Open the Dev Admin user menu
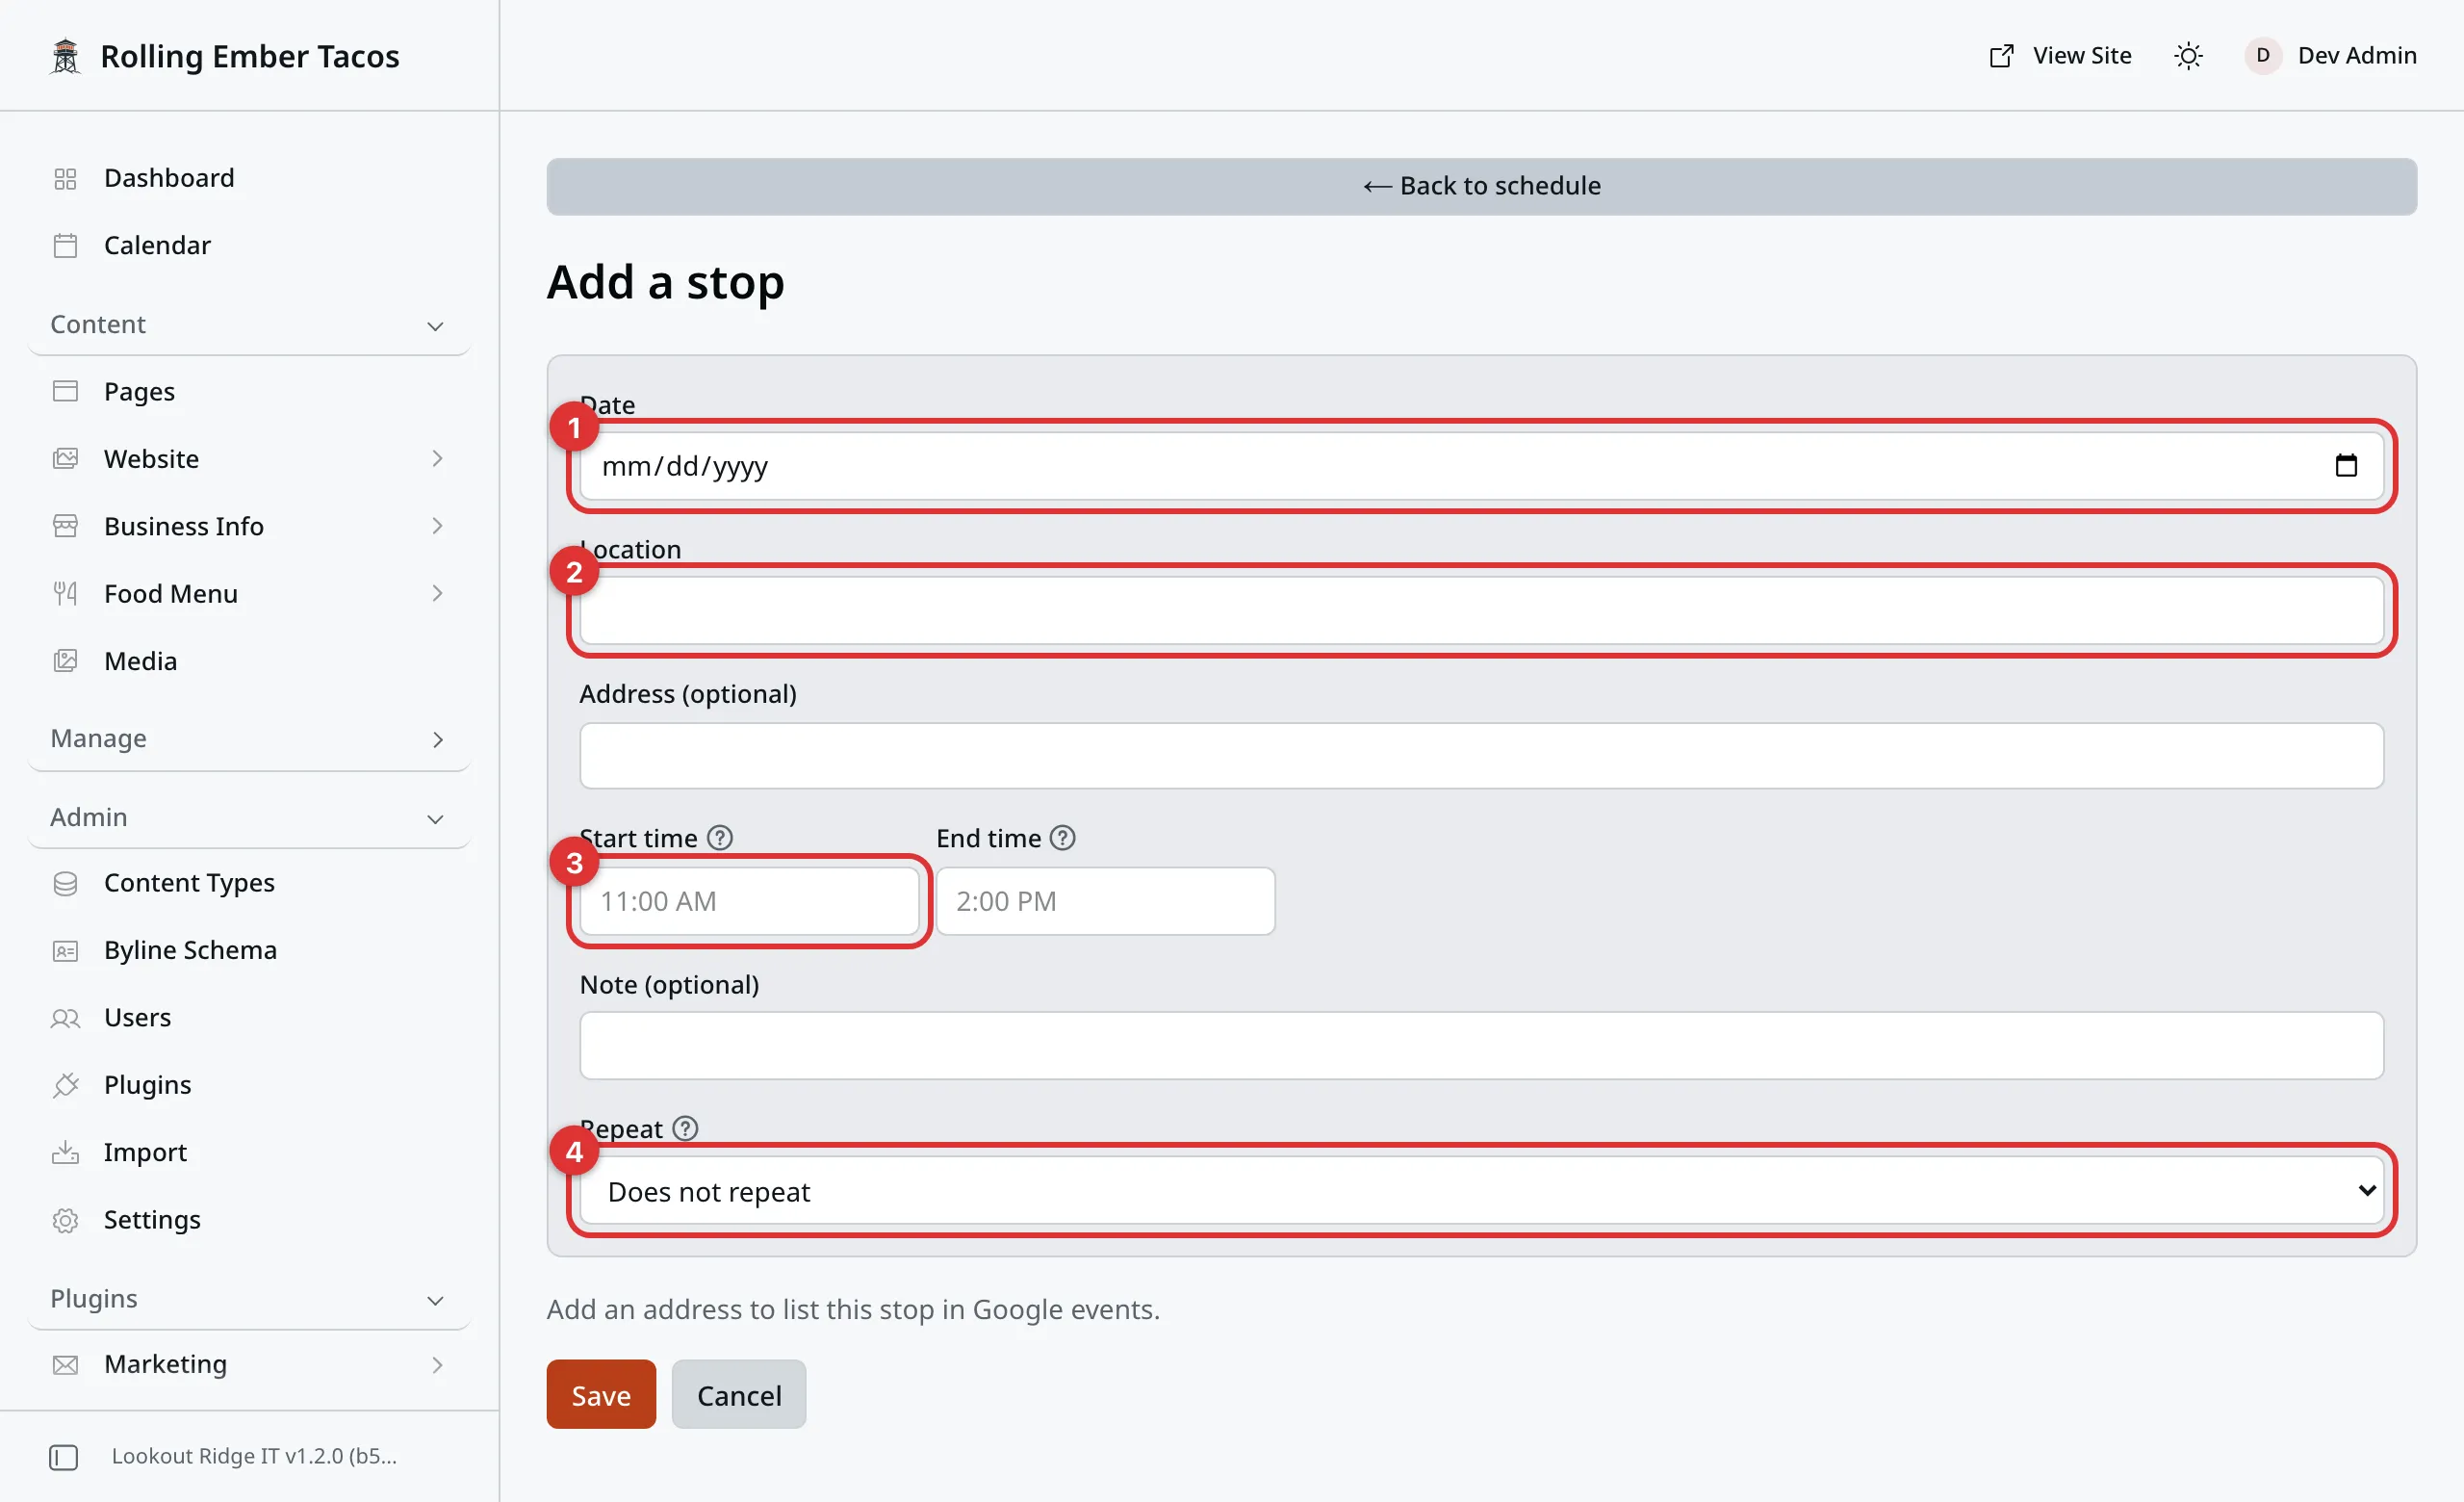Viewport: 2464px width, 1502px height. click(x=2330, y=56)
